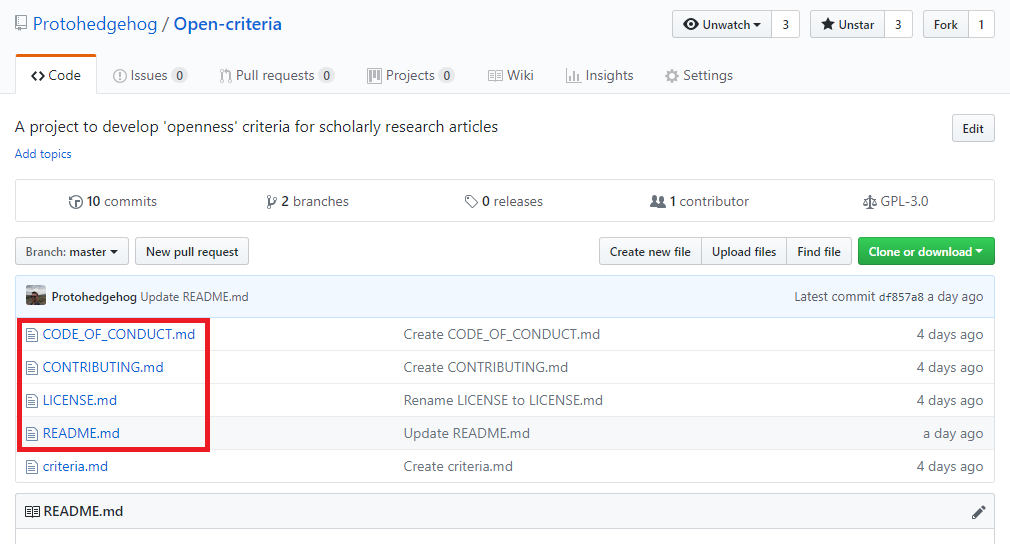Open the Clone or download dropdown

[x=926, y=252]
